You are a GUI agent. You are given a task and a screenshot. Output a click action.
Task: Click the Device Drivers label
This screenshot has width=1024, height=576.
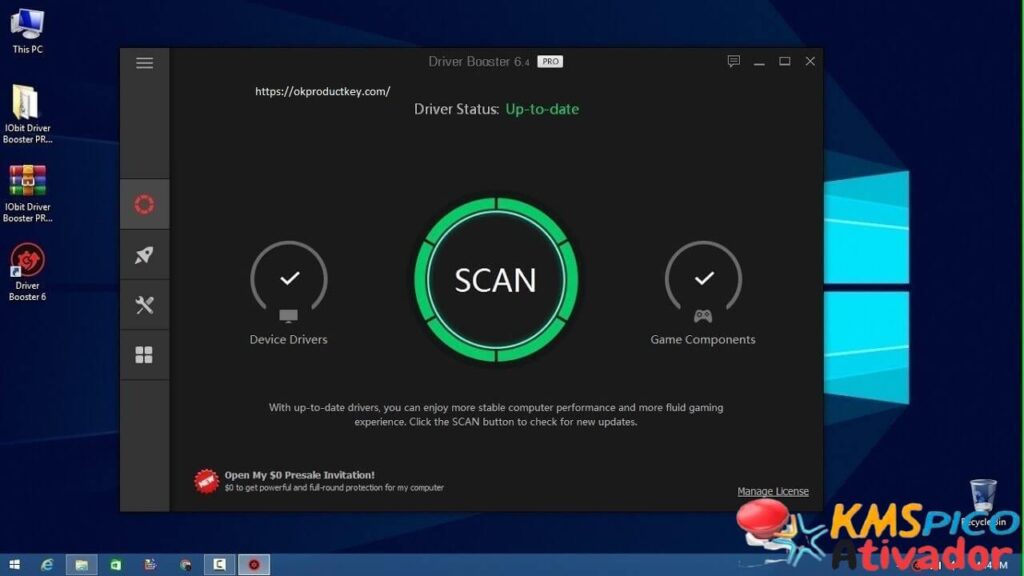289,340
